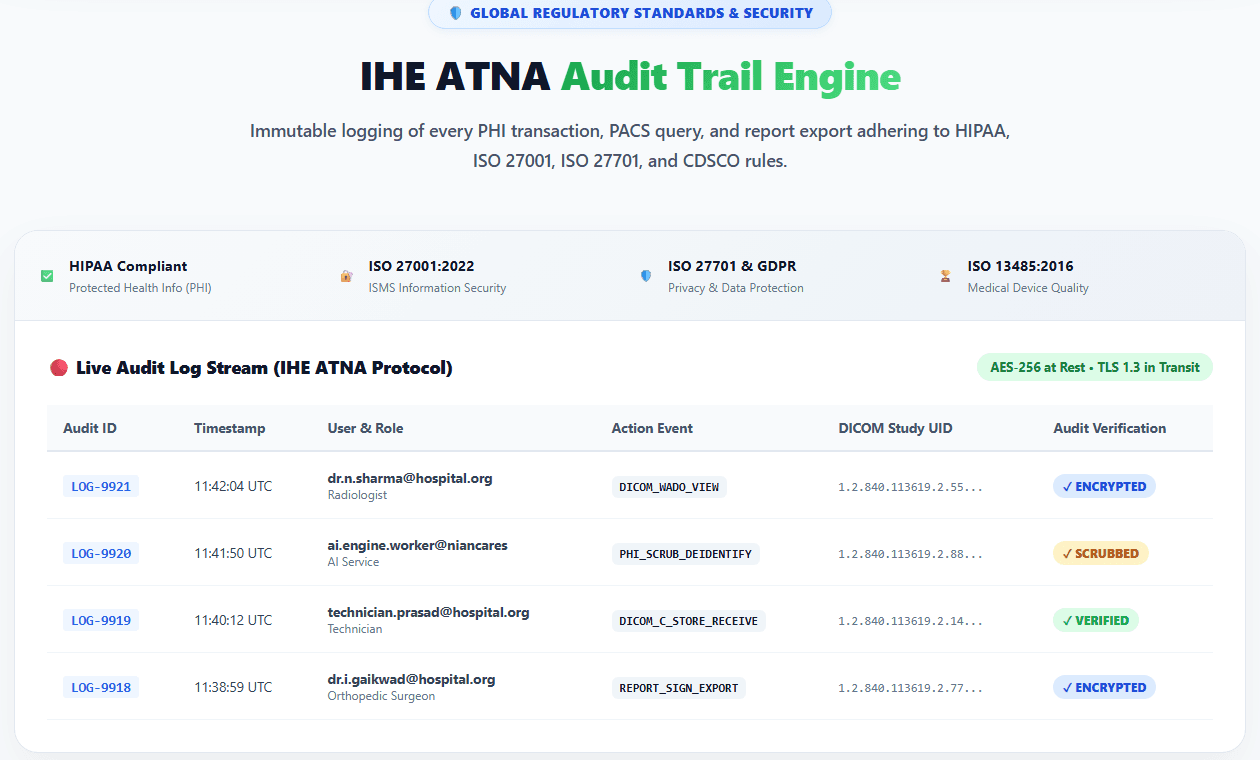Open audit entry LOG-9919
1260x760 pixels.
coord(101,621)
